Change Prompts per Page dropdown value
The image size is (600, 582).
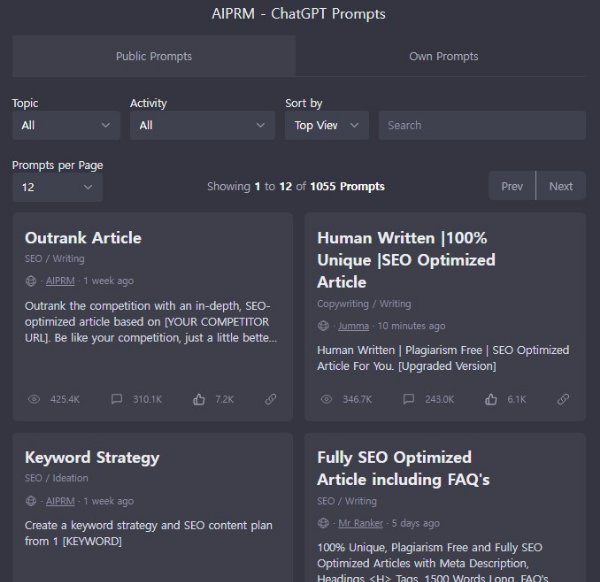click(57, 187)
